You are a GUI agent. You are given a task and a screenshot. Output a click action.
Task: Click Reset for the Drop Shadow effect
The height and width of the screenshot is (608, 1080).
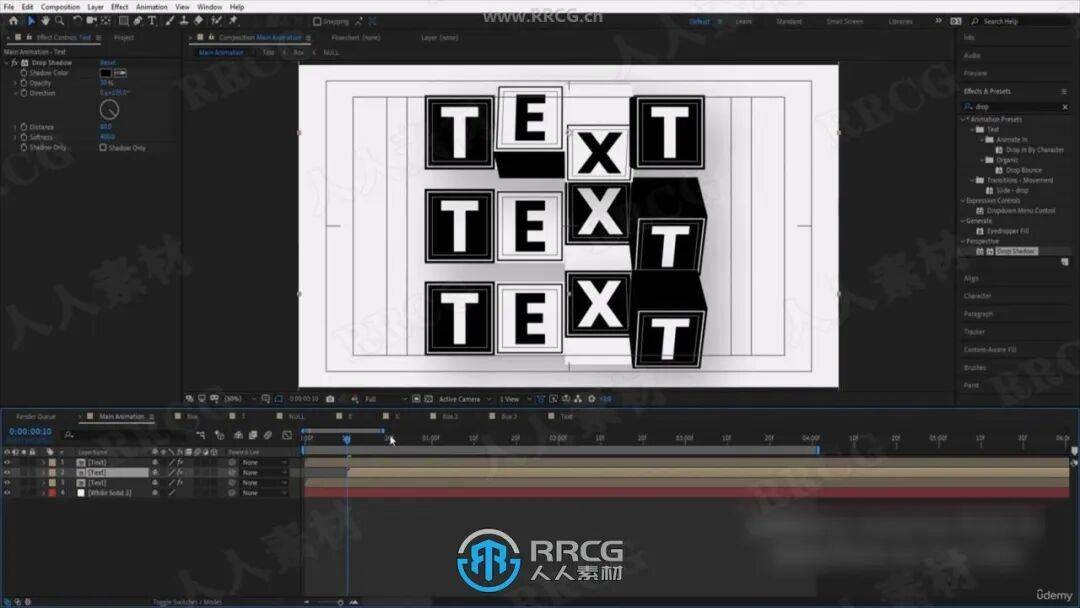(108, 63)
